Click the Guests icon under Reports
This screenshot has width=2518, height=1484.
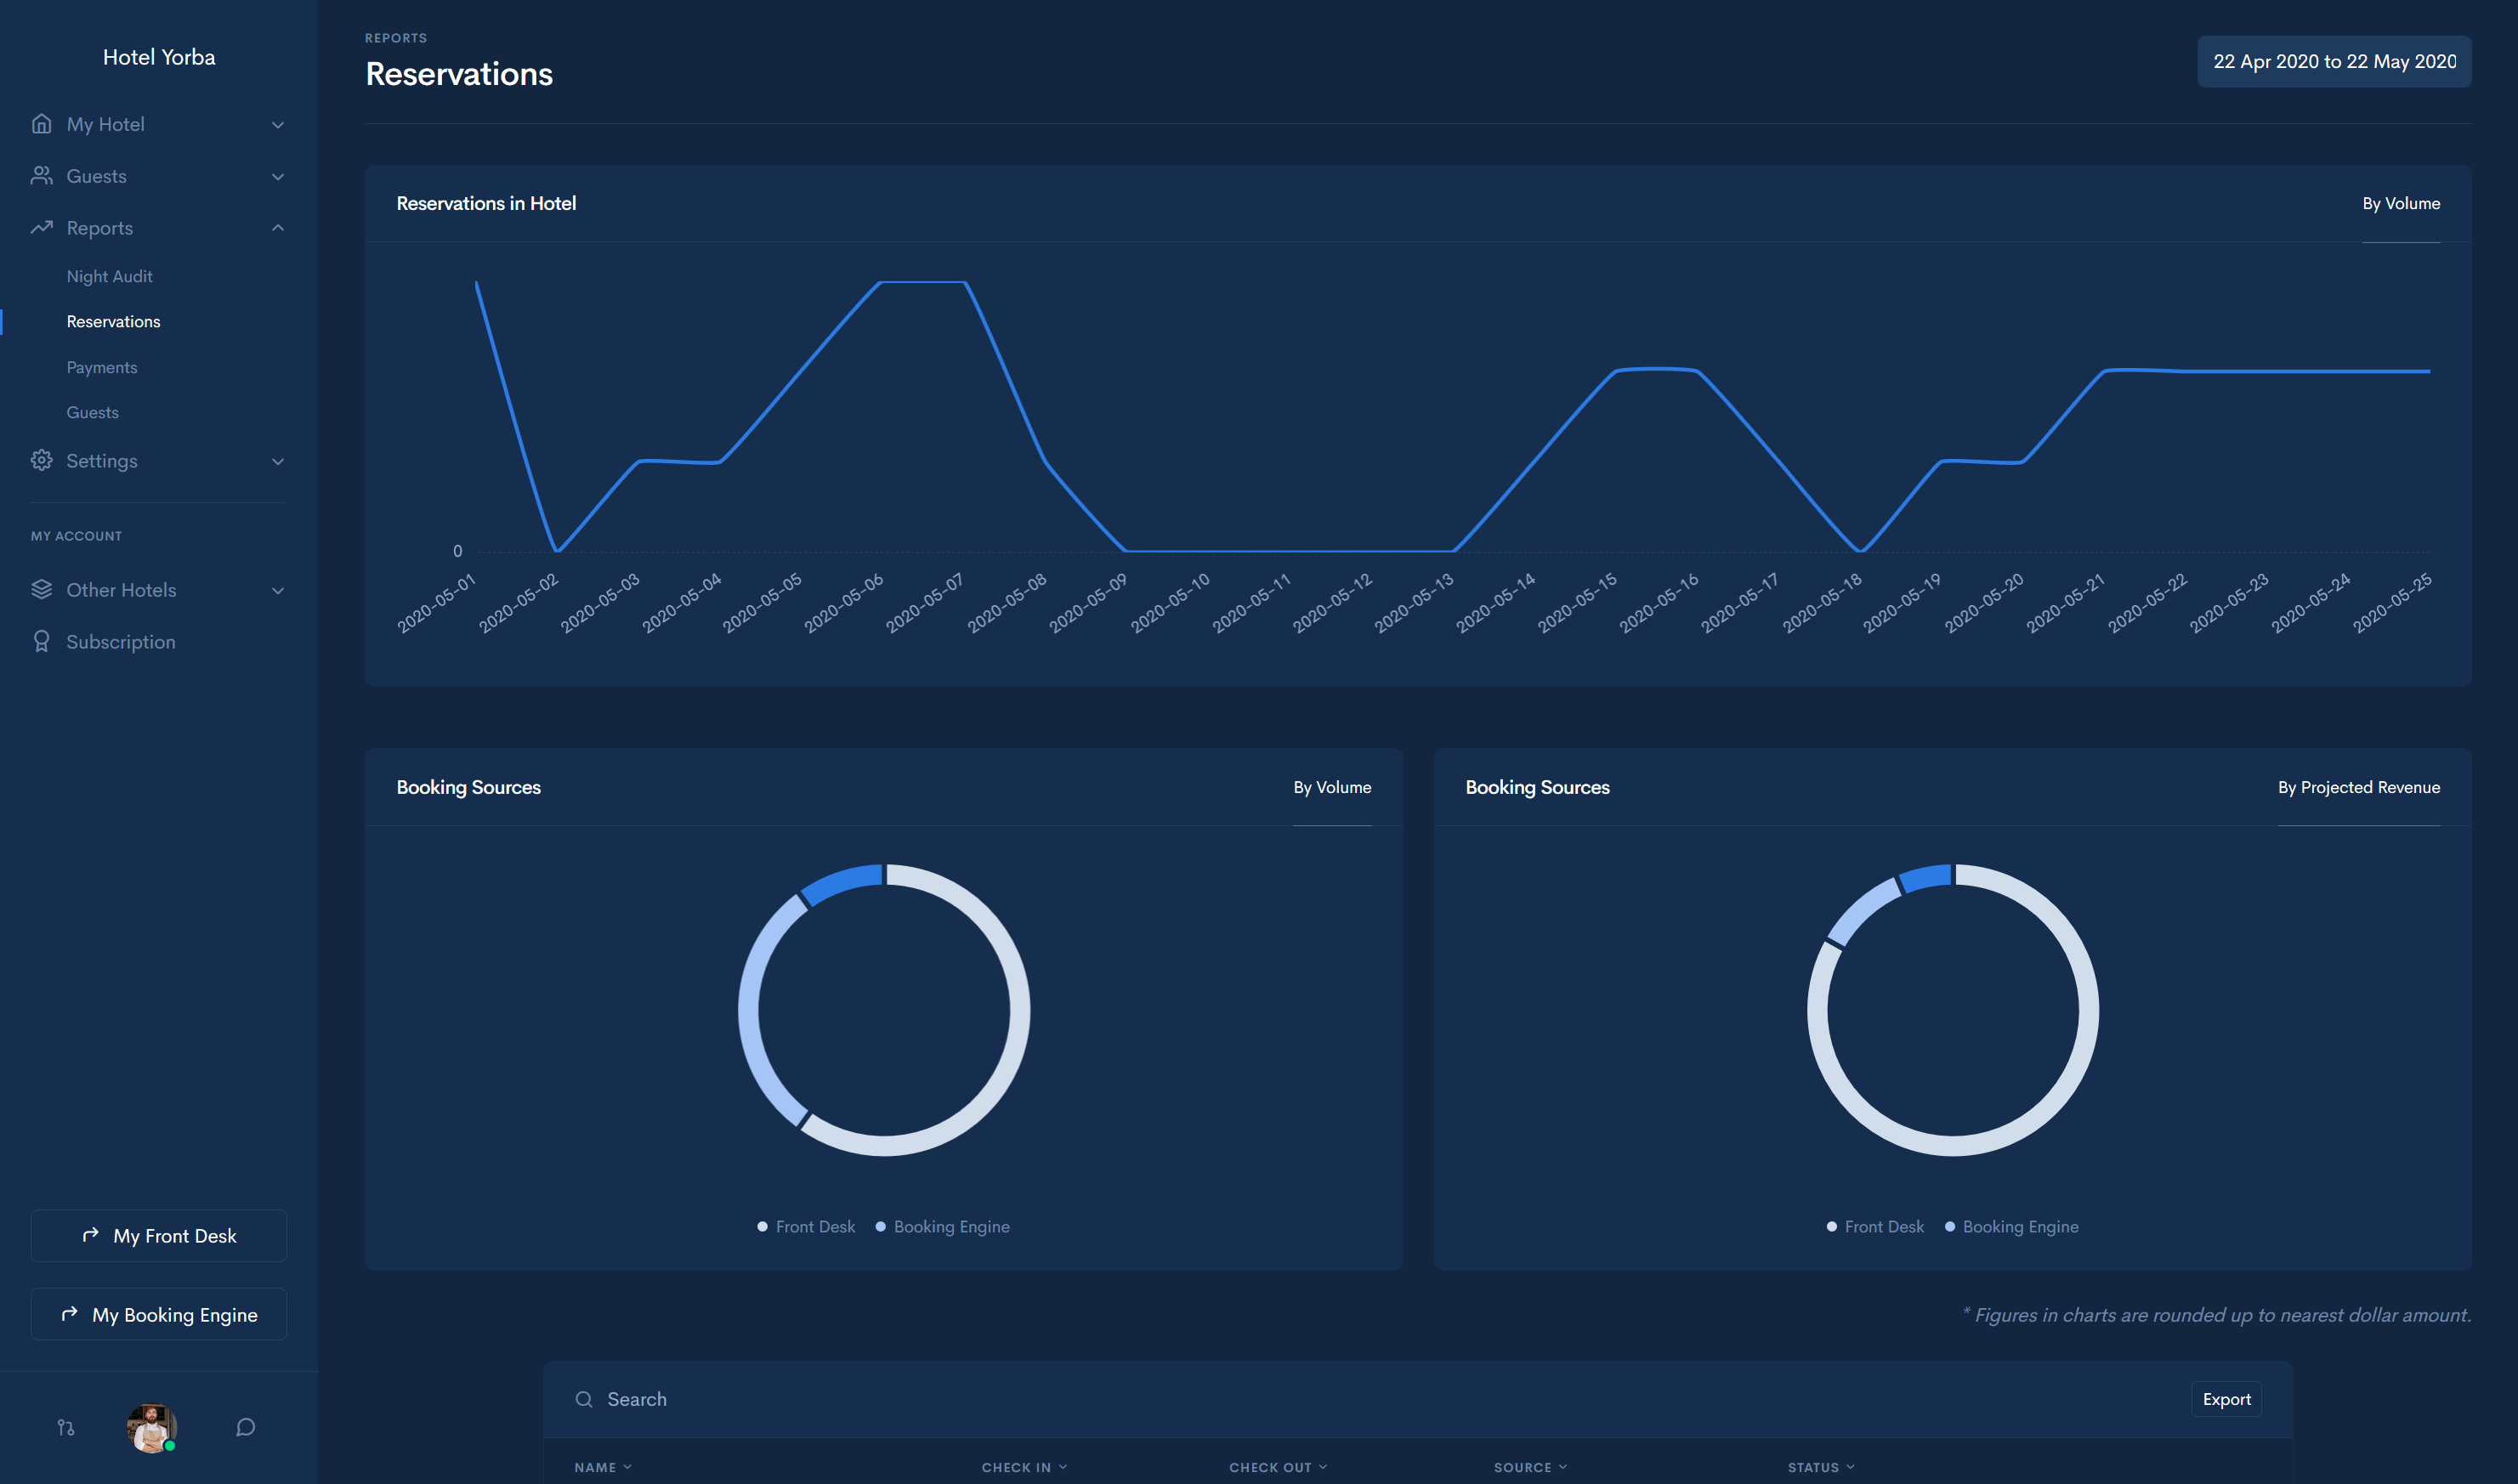tap(90, 411)
